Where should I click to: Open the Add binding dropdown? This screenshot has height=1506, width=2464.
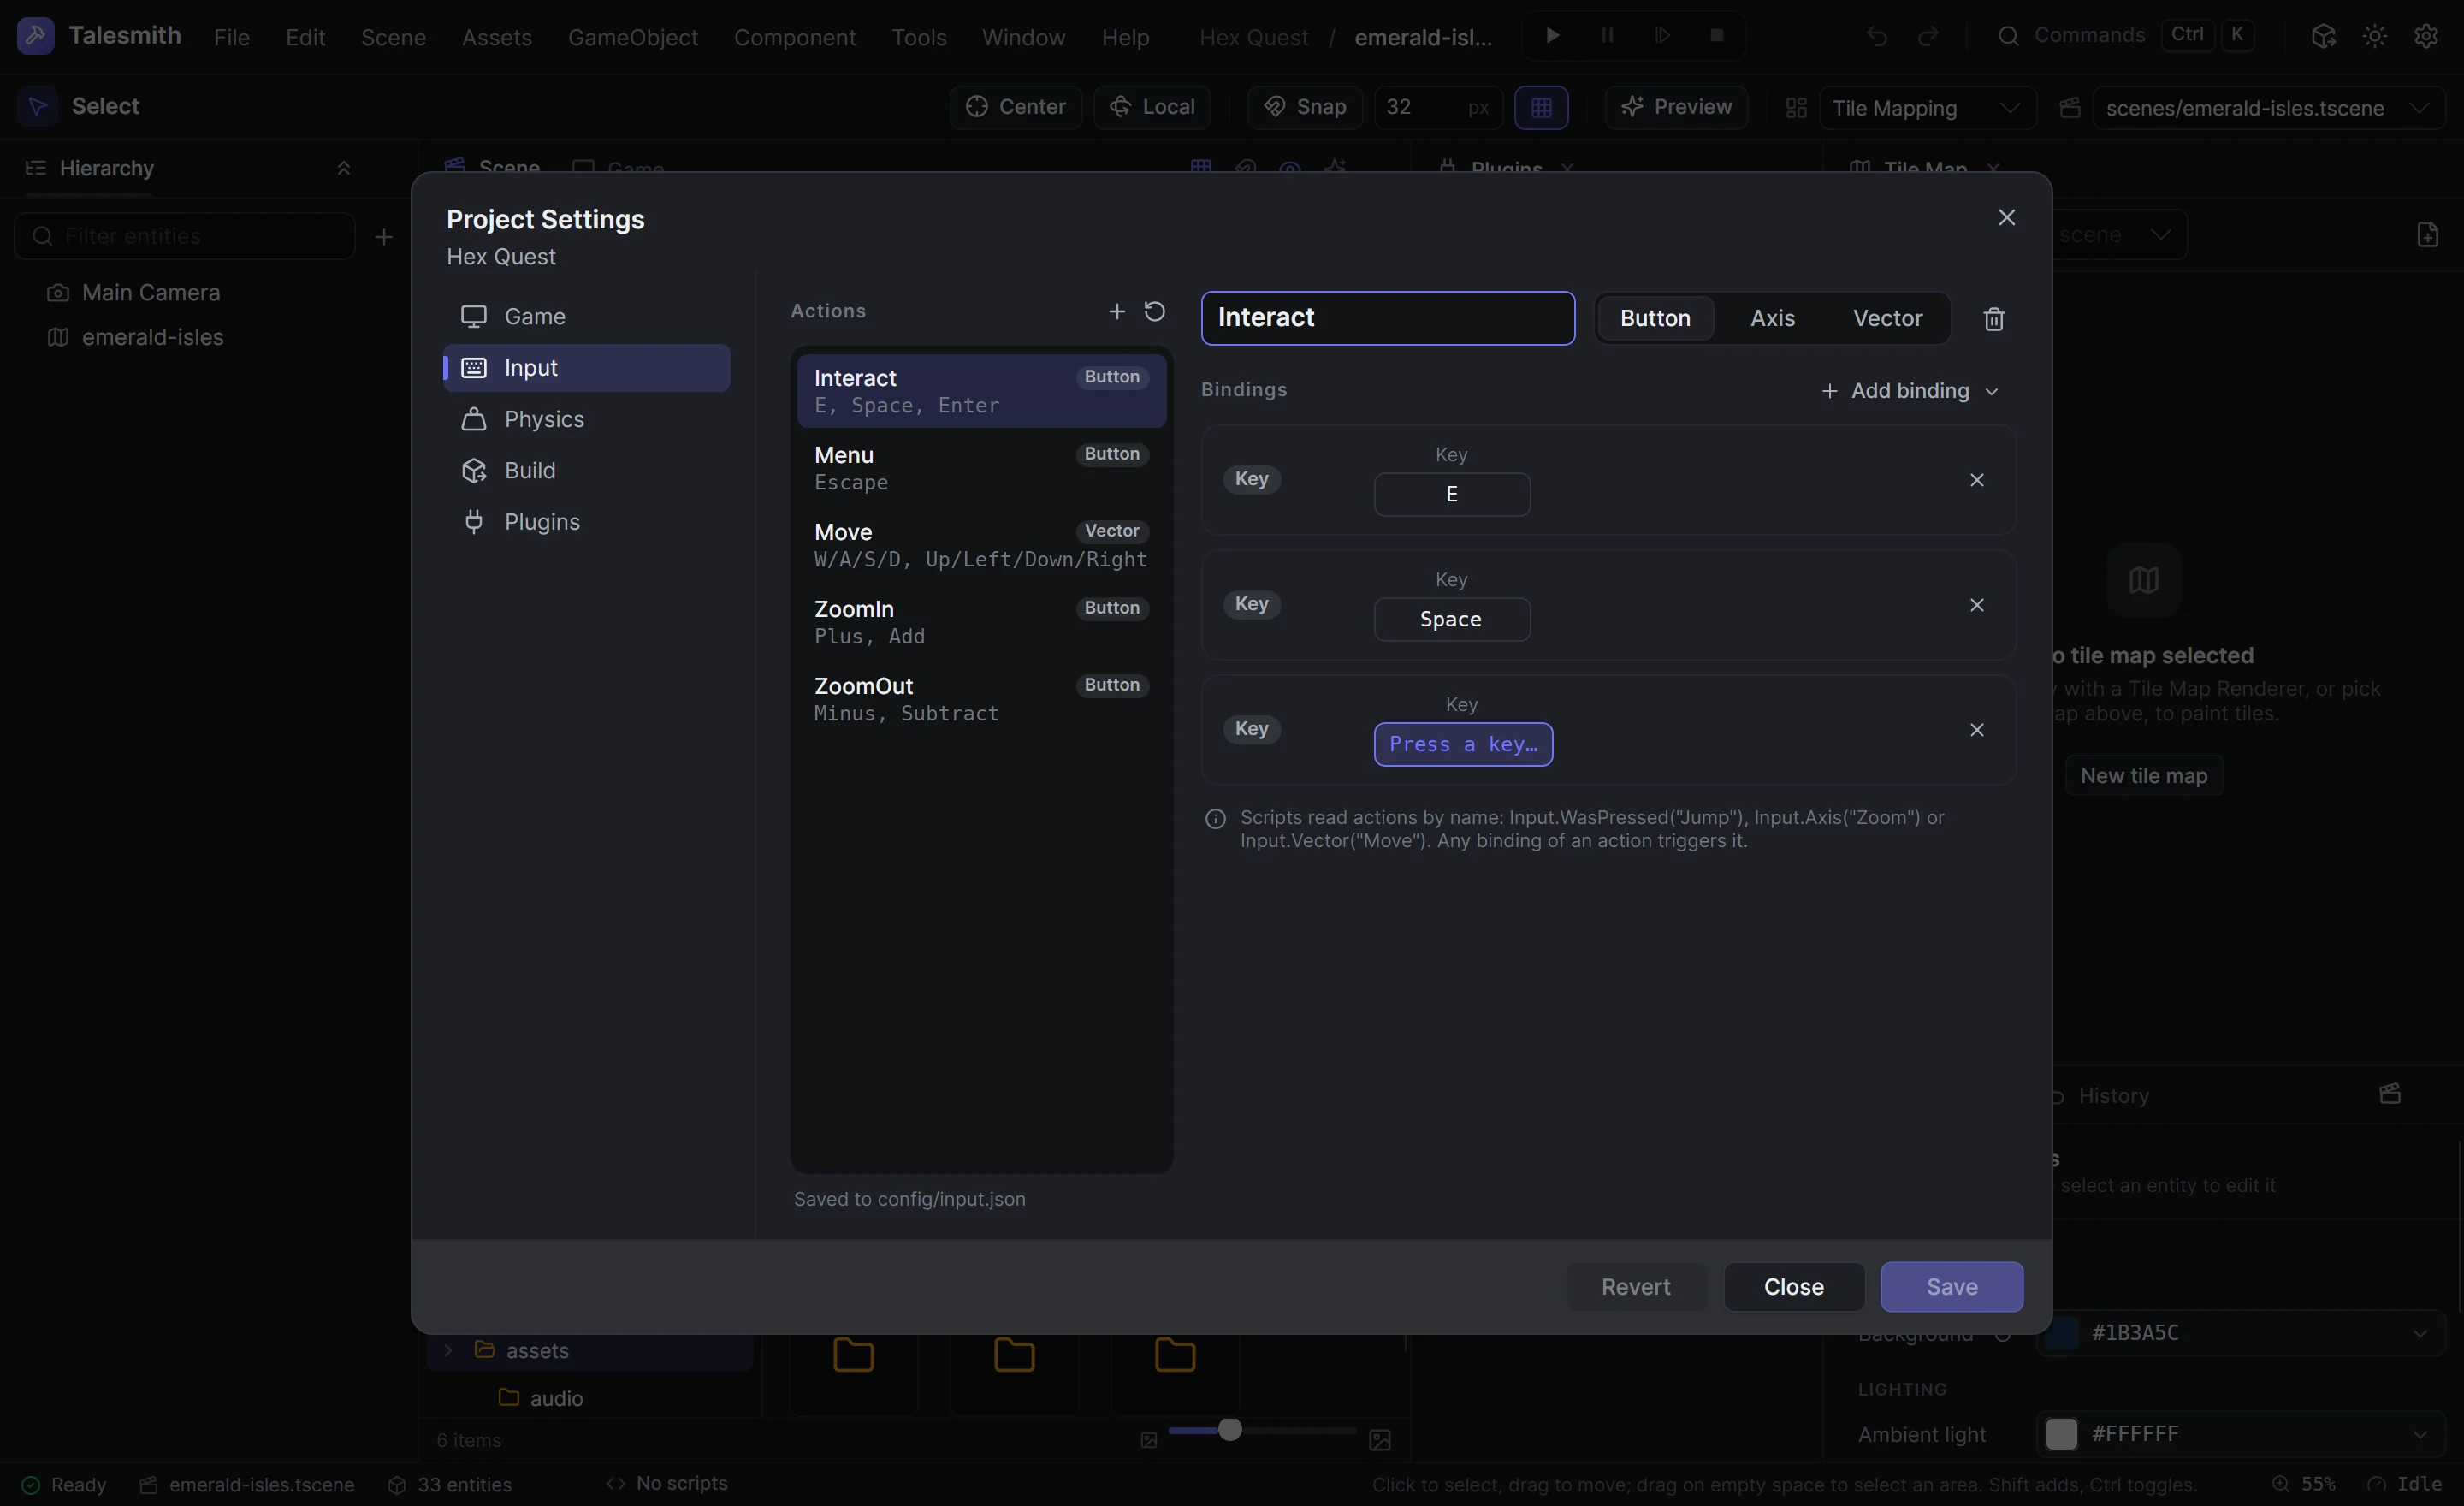pyautogui.click(x=1909, y=391)
